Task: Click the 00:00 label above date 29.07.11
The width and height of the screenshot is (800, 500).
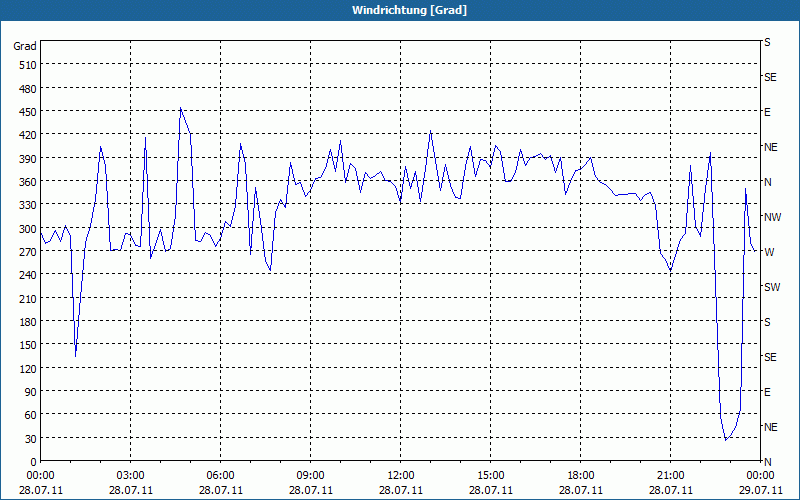Action: [x=760, y=476]
